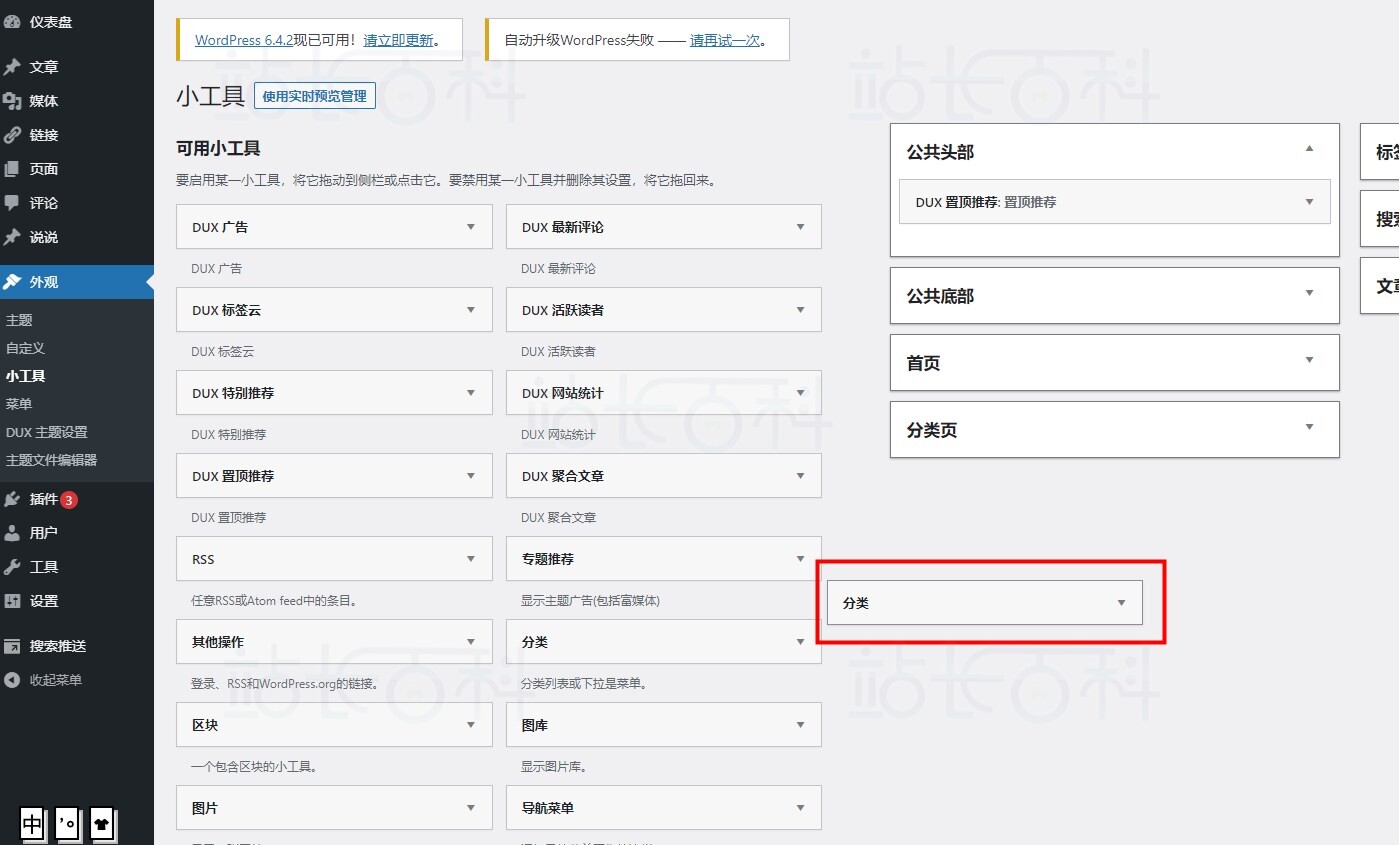Expand DUX 置顶推荐 widget inside 公共头部
The width and height of the screenshot is (1399, 845).
[1310, 202]
